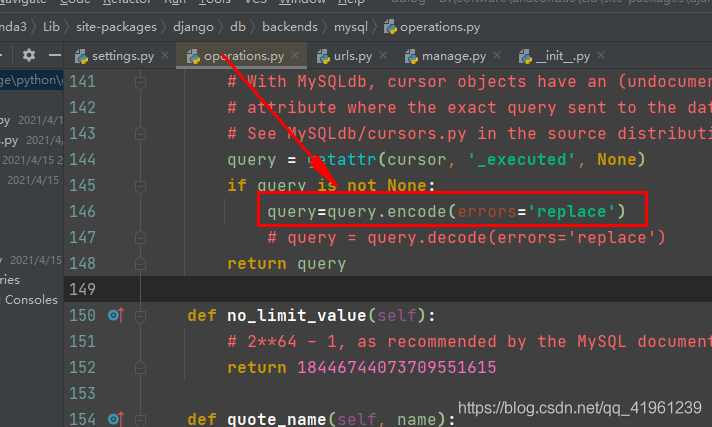Close the __init__.py tab
Viewport: 712px width, 427px height.
click(601, 55)
